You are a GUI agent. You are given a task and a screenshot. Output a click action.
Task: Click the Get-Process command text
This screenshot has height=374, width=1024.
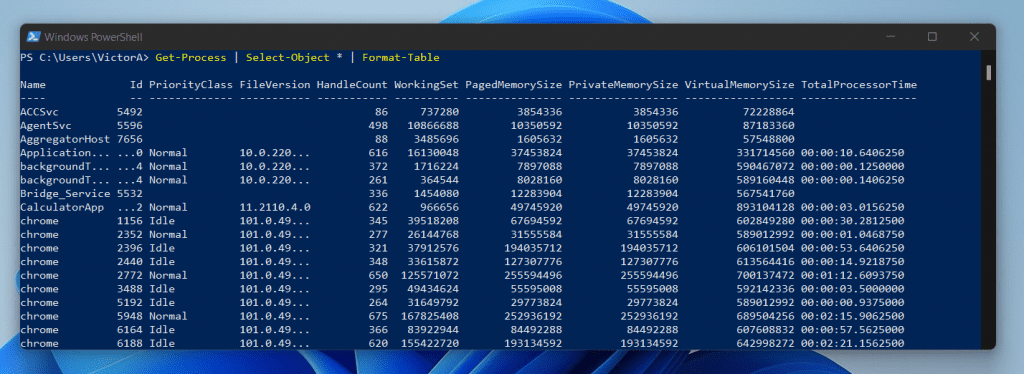pos(191,57)
